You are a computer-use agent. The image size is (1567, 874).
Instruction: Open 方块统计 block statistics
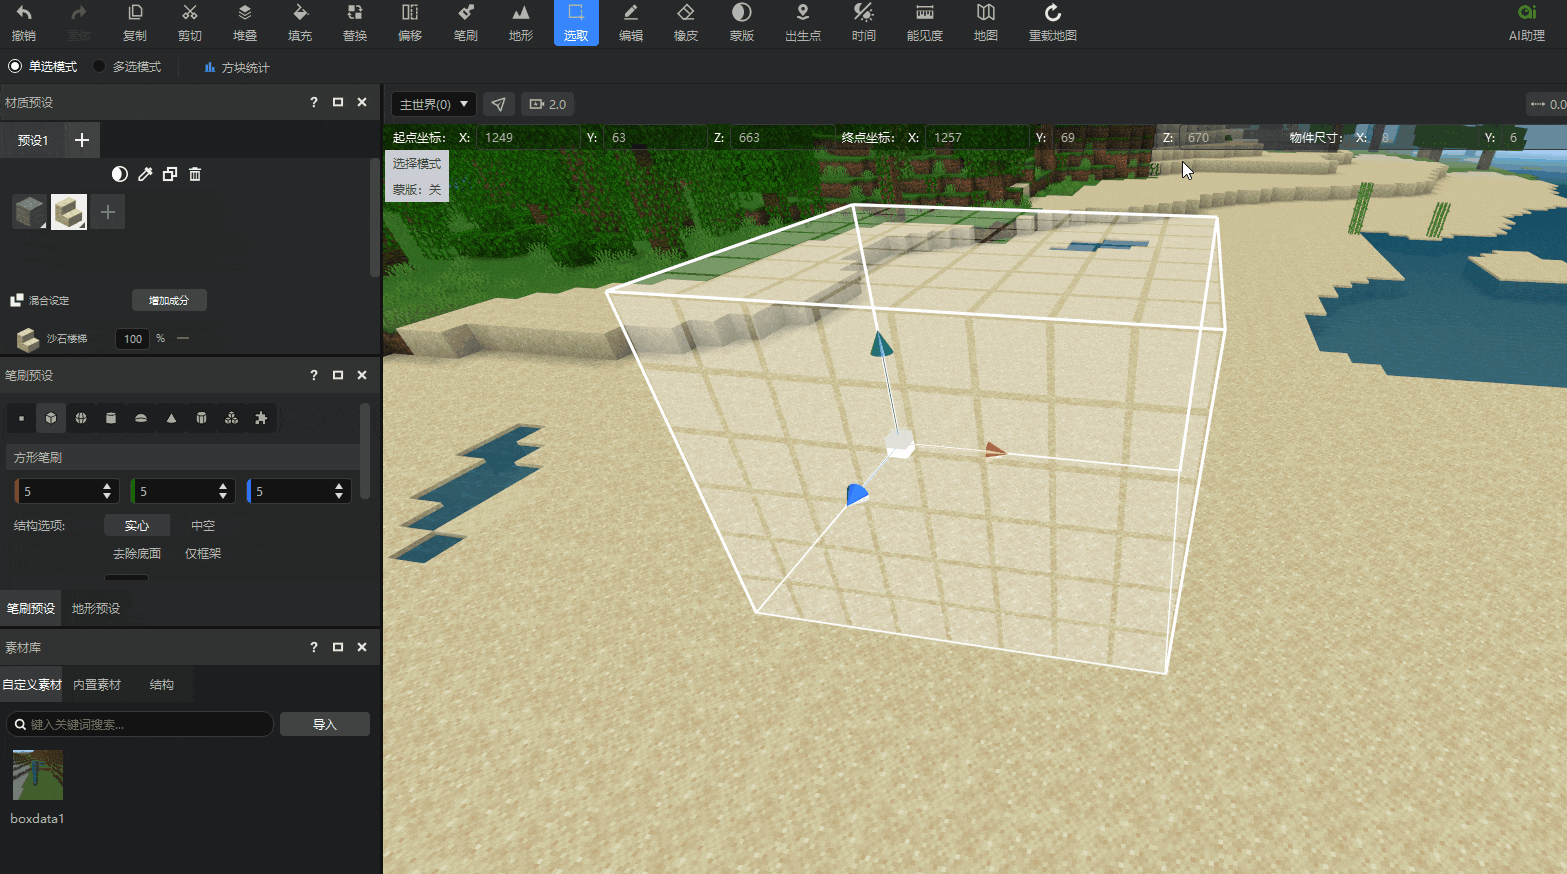237,67
